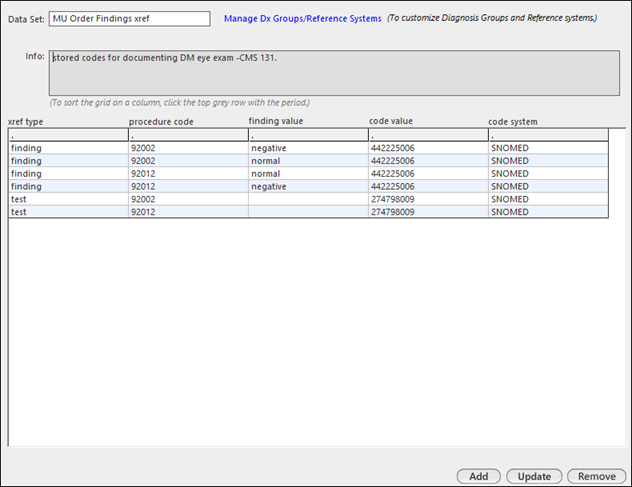The width and height of the screenshot is (632, 487).
Task: Click SNOMED in 92012 normal row
Action: click(548, 174)
